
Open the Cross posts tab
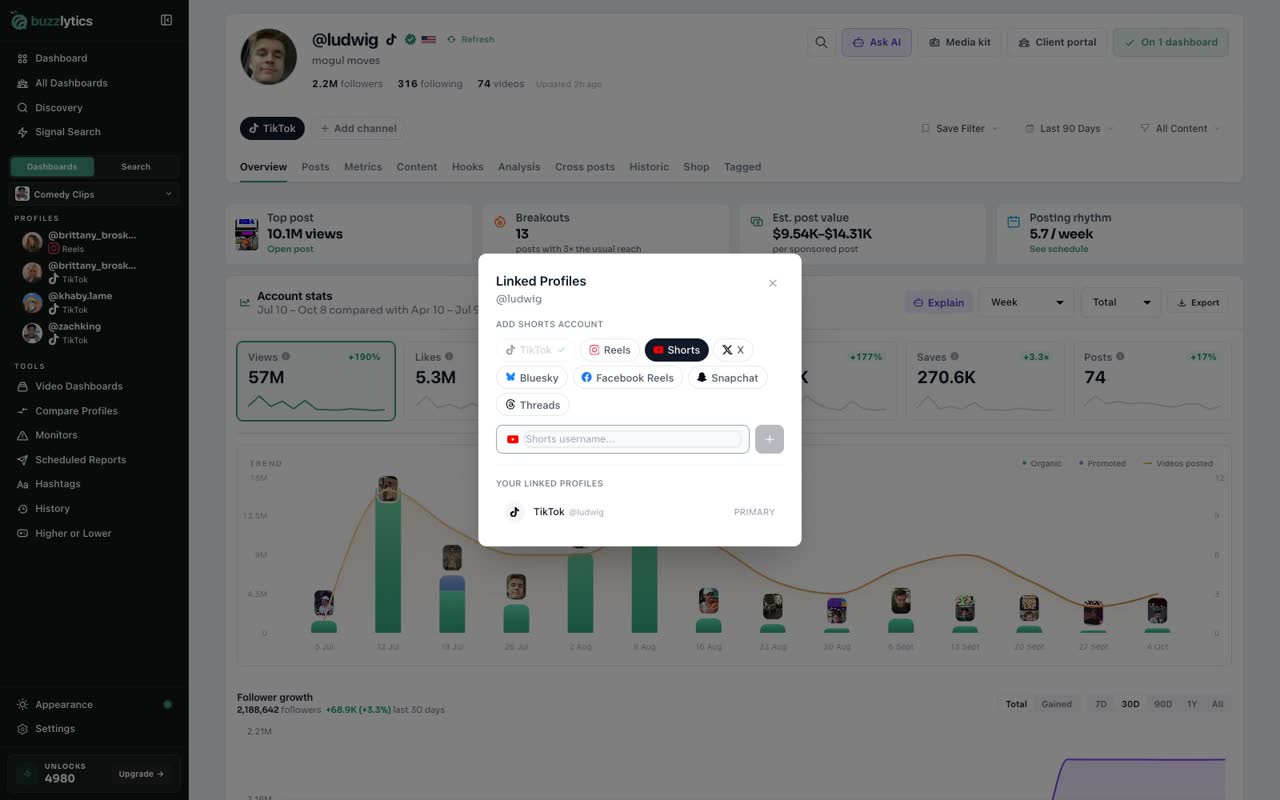(x=585, y=167)
